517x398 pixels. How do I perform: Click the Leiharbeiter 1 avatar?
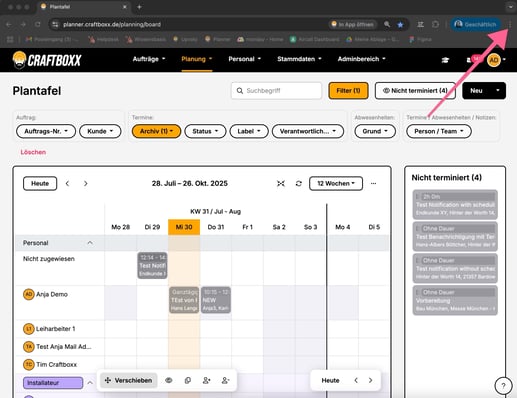point(29,329)
